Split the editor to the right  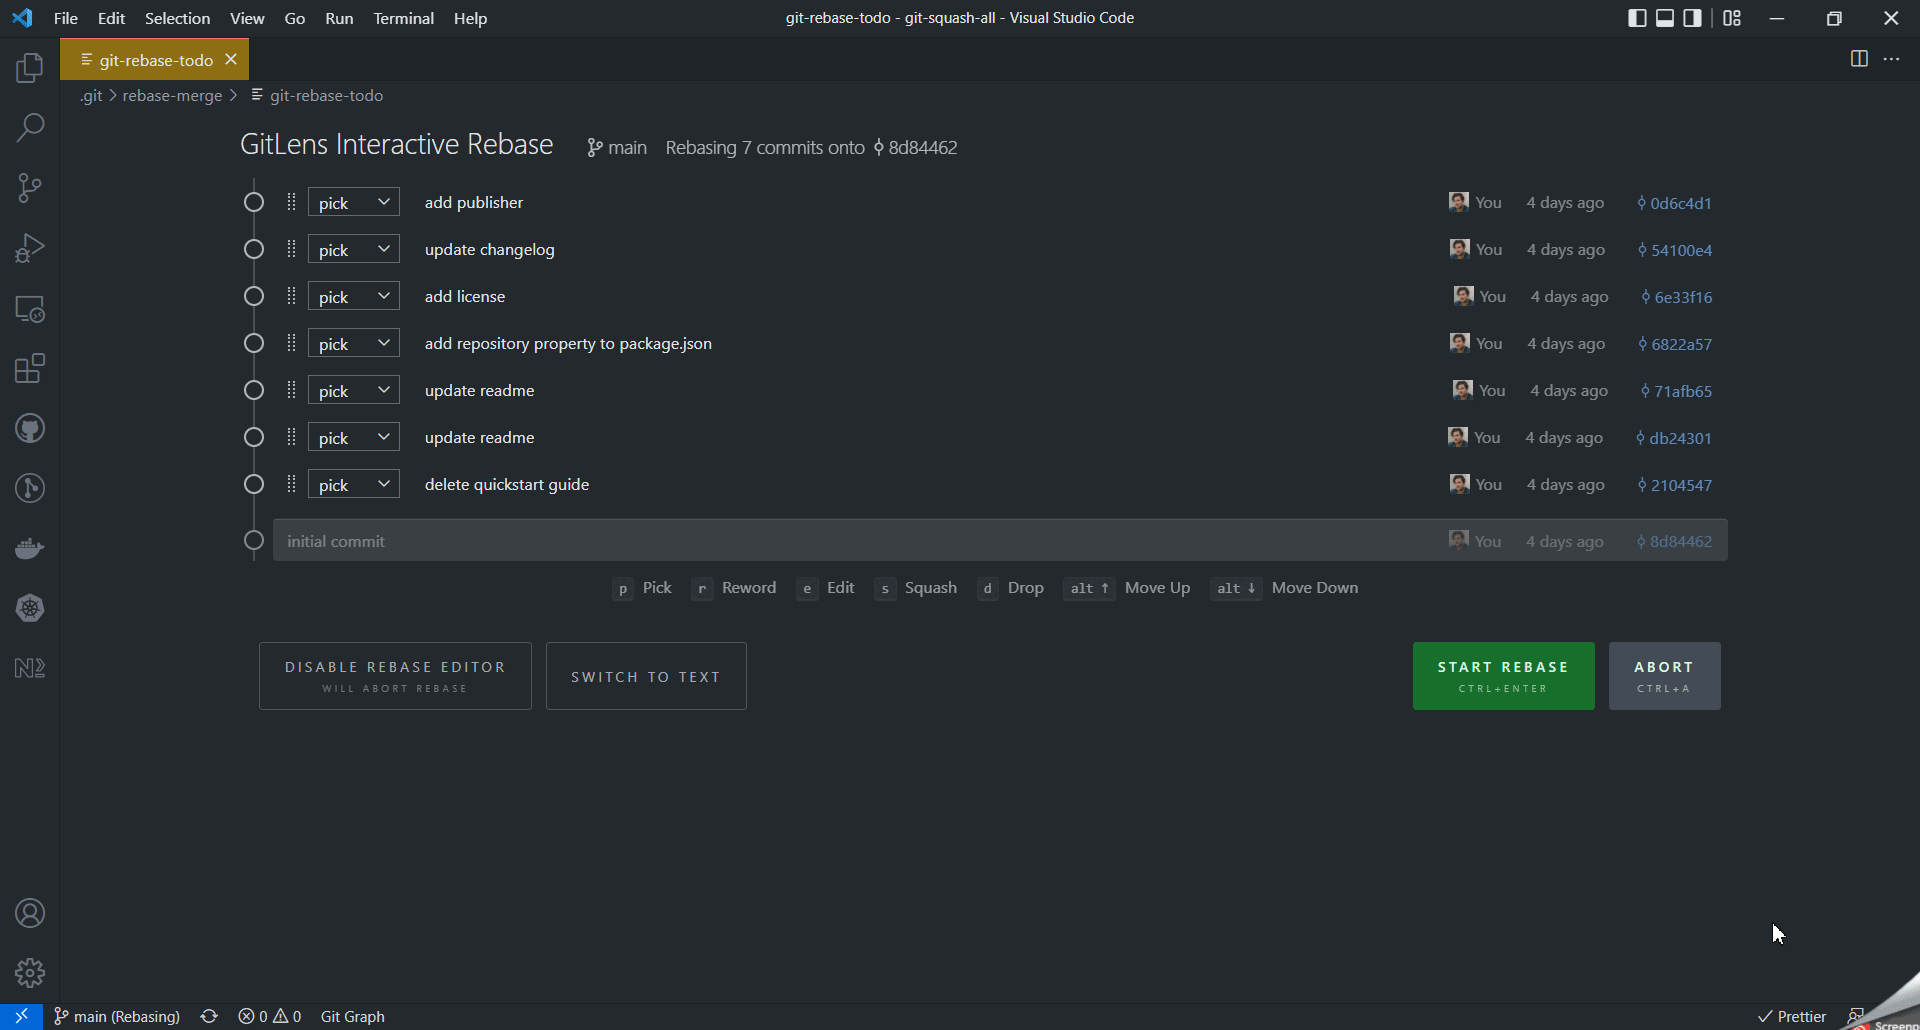(1859, 59)
